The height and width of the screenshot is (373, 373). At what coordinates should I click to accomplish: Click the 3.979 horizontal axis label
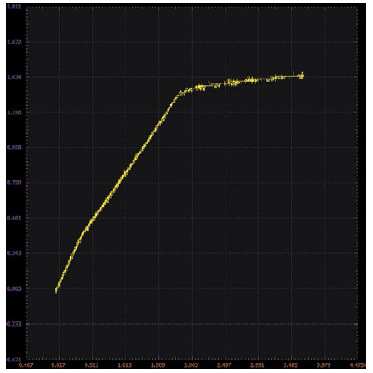(x=325, y=365)
